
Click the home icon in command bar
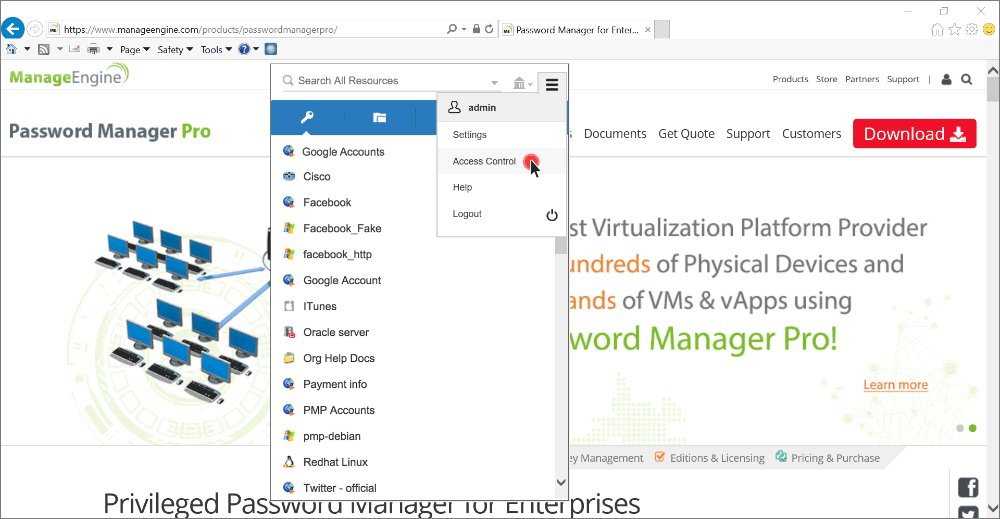pos(11,49)
